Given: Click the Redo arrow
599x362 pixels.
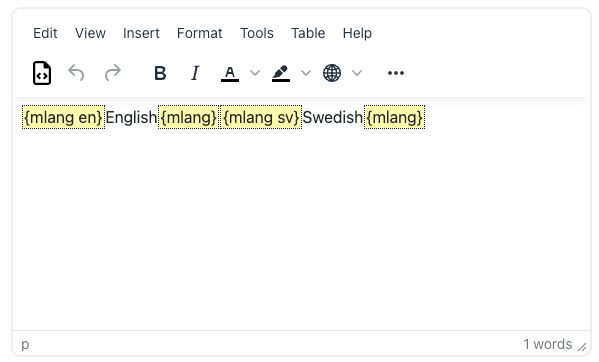Looking at the screenshot, I should (x=113, y=73).
